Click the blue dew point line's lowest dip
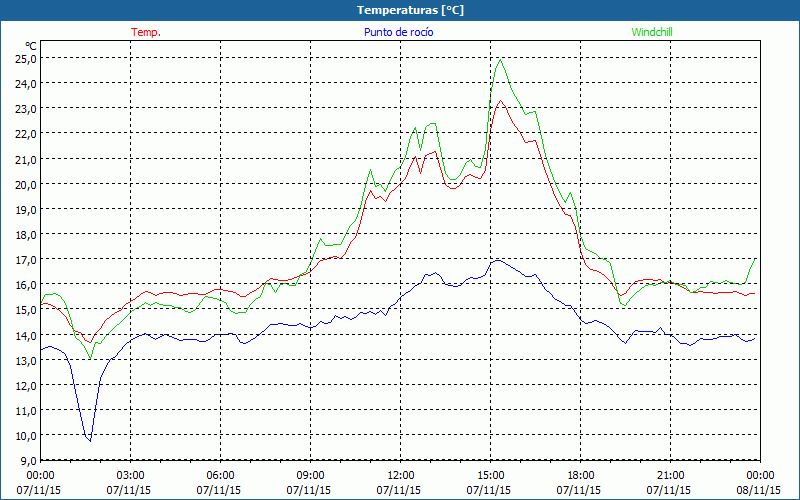This screenshot has width=800, height=500. click(x=90, y=440)
